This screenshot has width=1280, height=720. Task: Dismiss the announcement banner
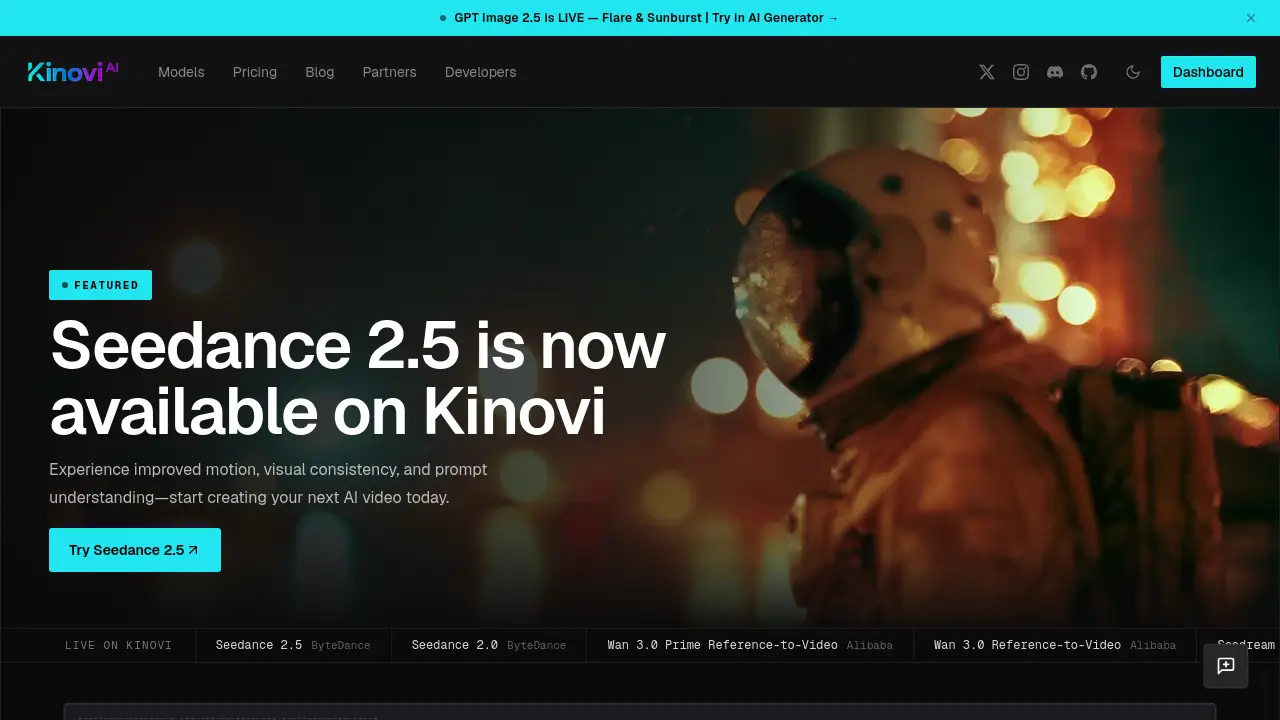pyautogui.click(x=1251, y=18)
